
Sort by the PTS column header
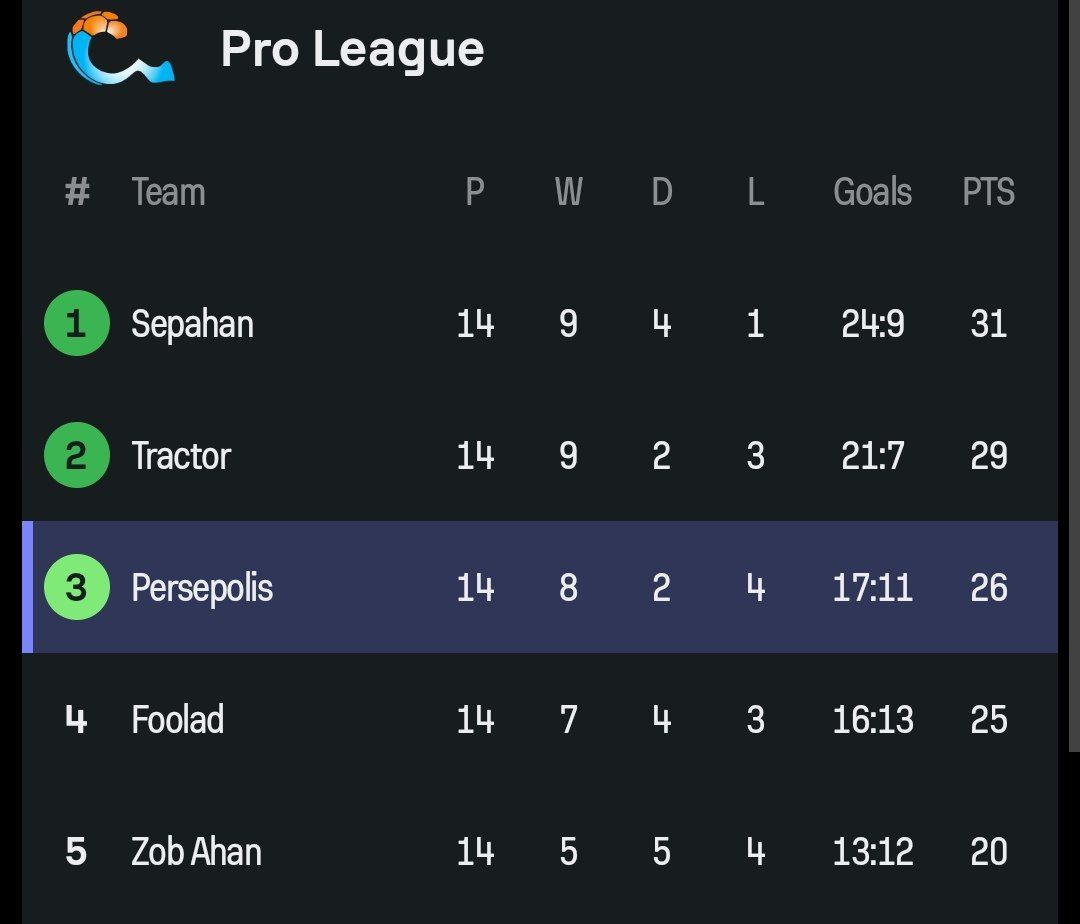coord(988,191)
